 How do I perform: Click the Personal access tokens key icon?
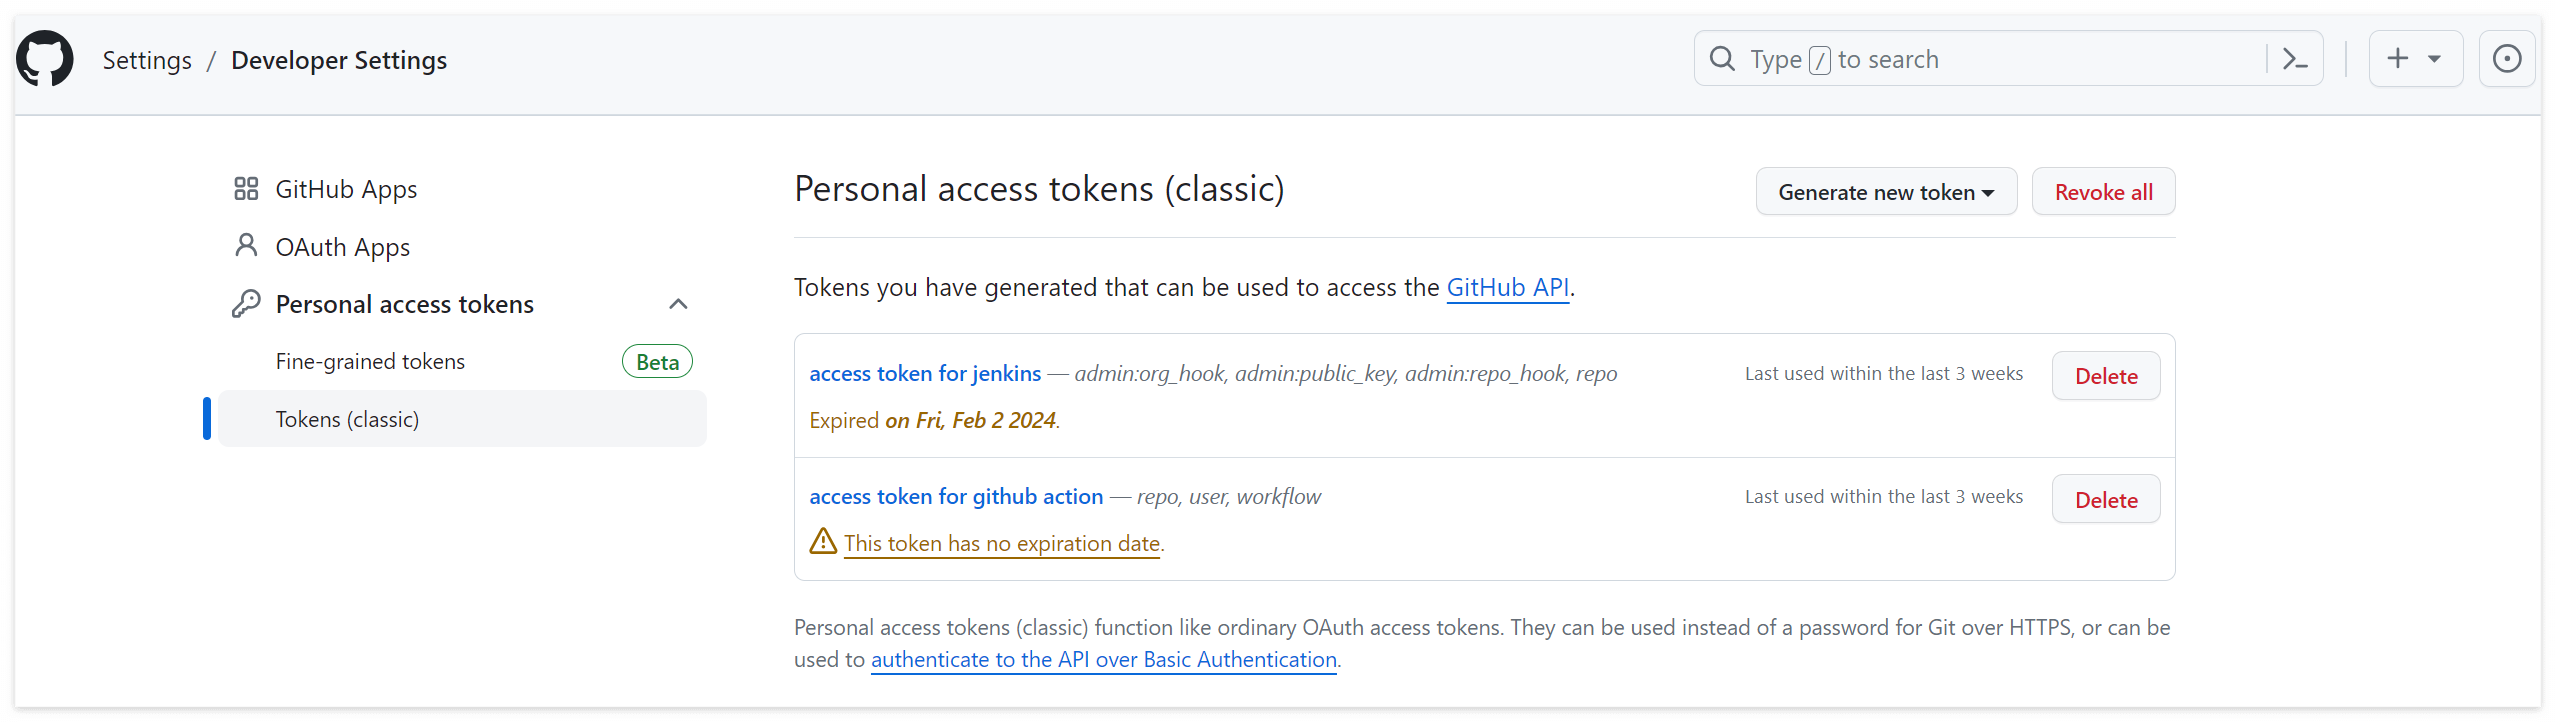pyautogui.click(x=246, y=304)
